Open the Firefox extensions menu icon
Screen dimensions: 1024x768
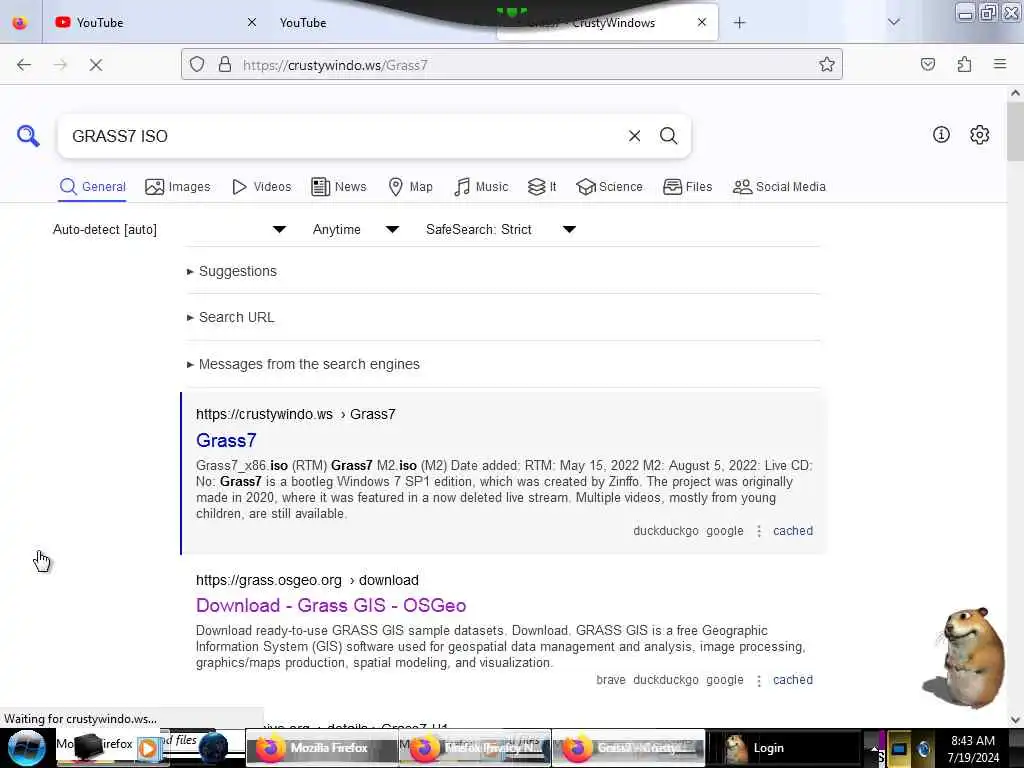964,64
